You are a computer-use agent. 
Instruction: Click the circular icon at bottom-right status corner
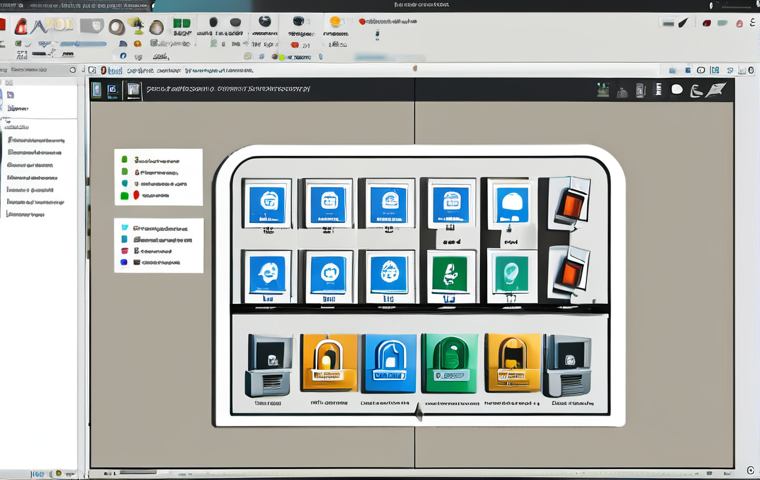[750, 470]
